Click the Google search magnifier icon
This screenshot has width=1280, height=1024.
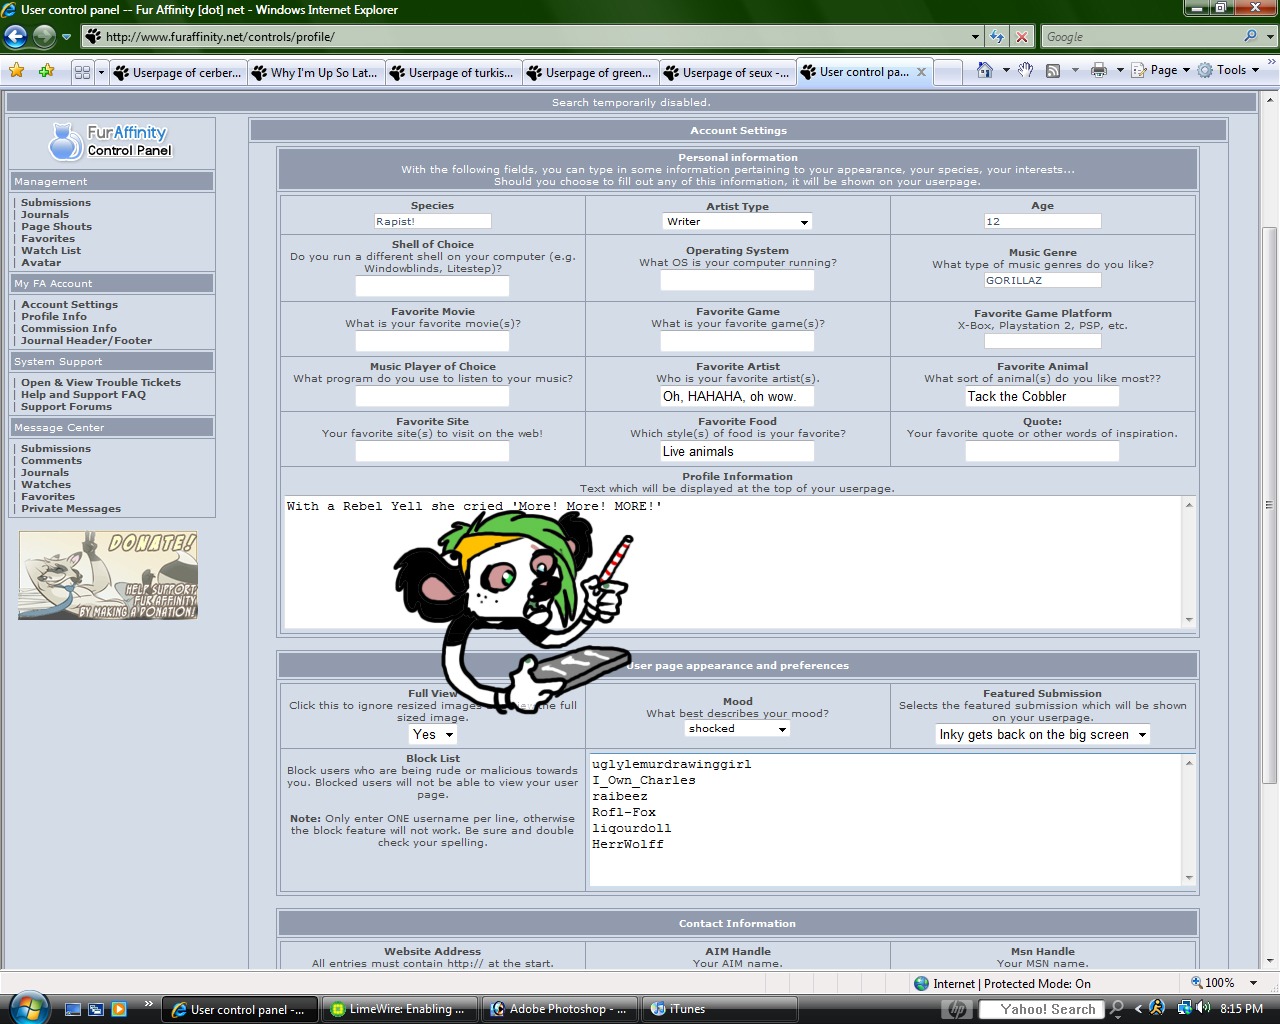(1250, 37)
